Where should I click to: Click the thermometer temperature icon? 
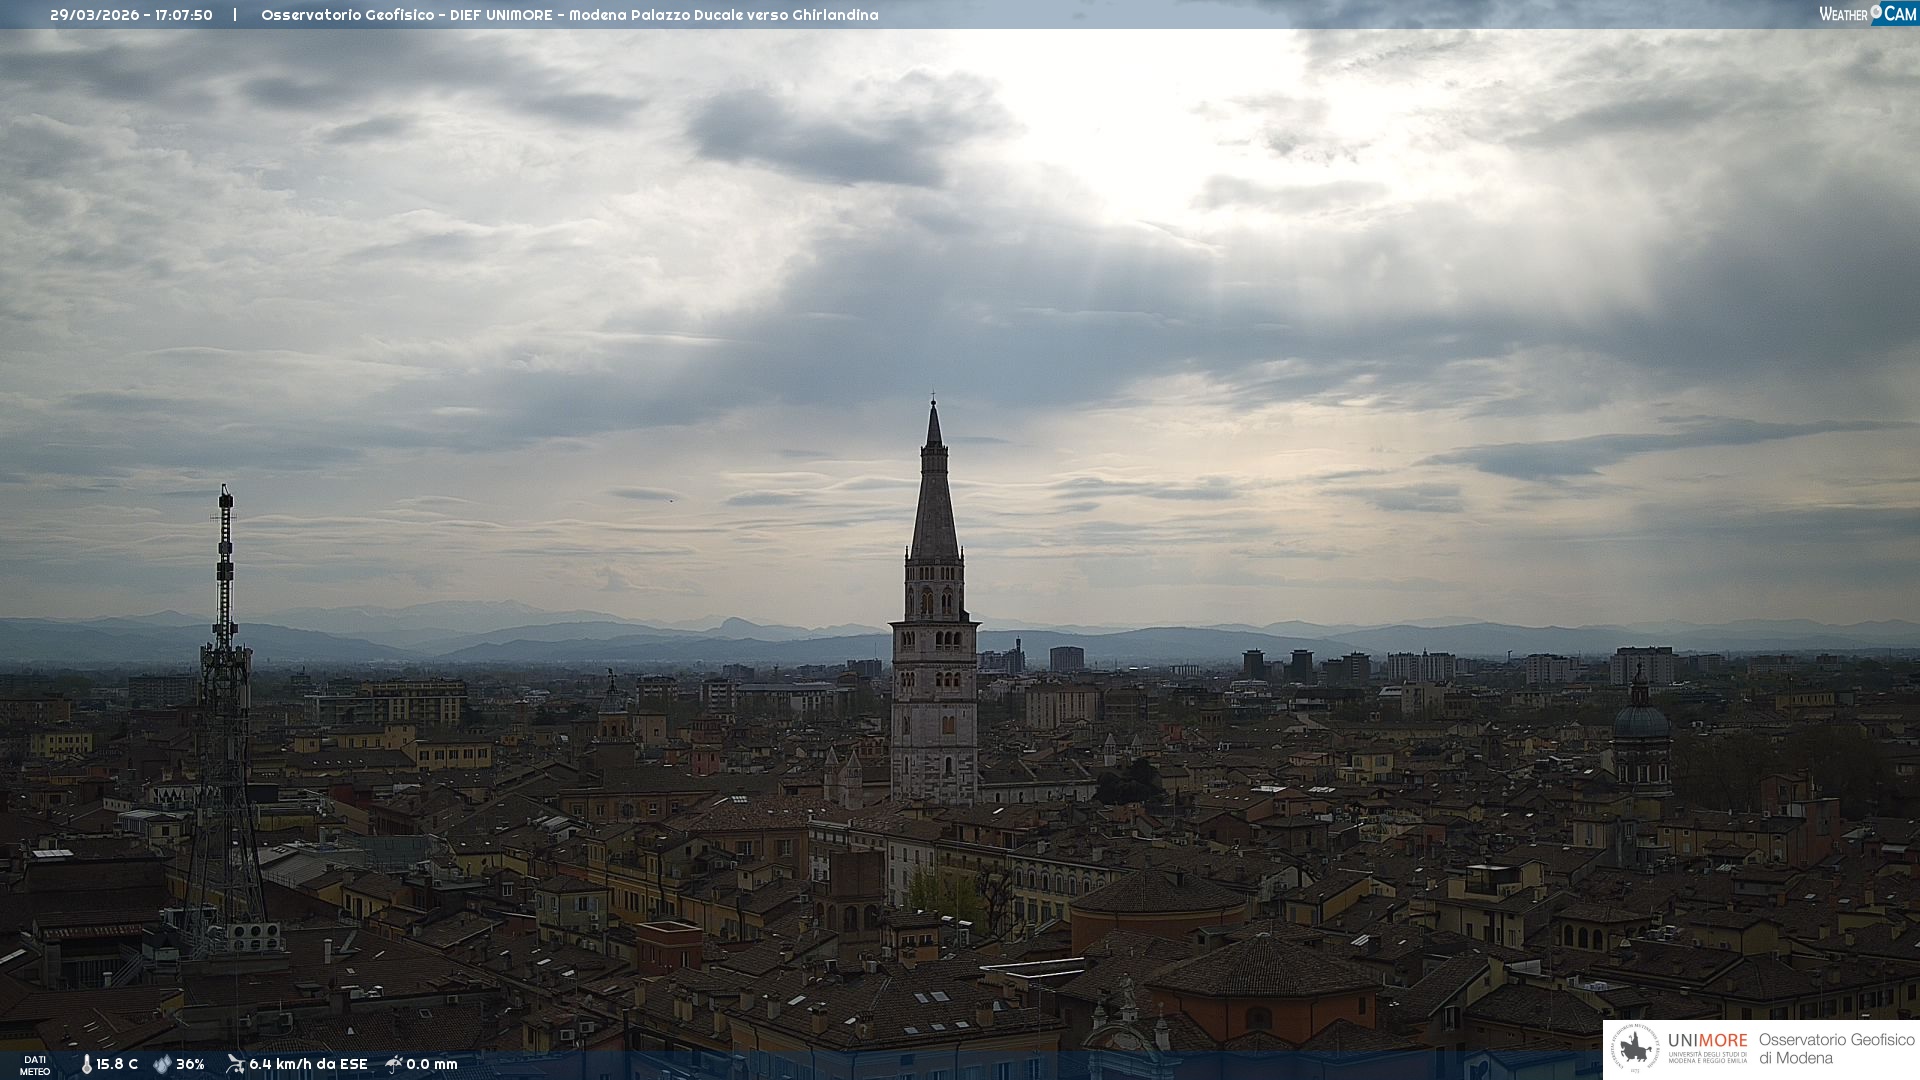point(86,1064)
